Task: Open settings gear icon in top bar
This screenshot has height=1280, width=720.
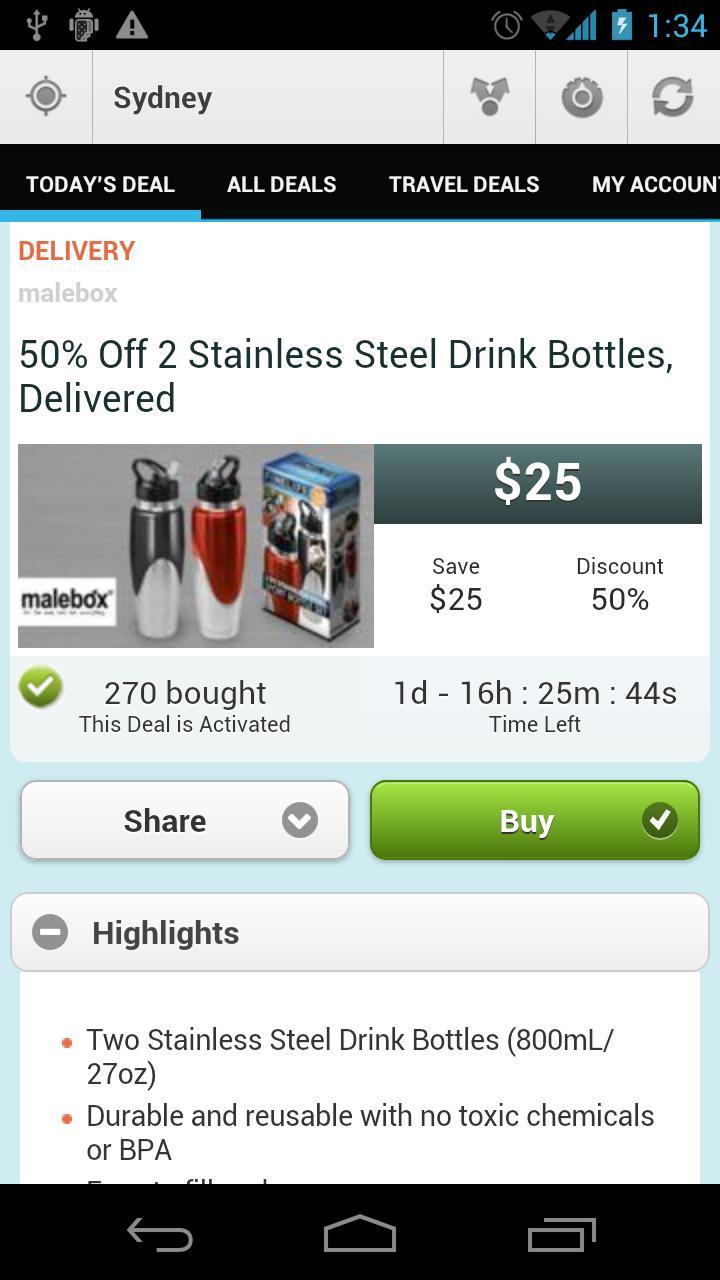Action: pyautogui.click(x=581, y=97)
